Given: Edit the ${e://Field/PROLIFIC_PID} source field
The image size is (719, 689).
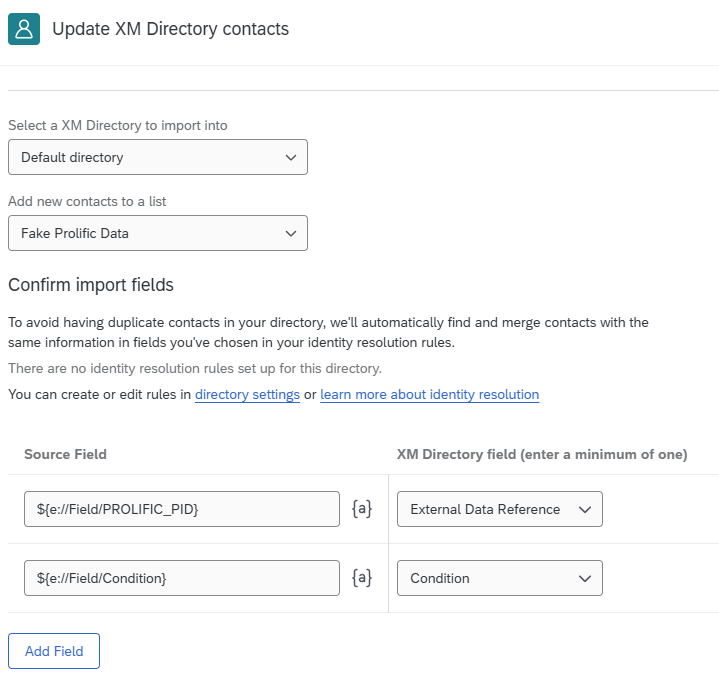Looking at the screenshot, I should 182,509.
